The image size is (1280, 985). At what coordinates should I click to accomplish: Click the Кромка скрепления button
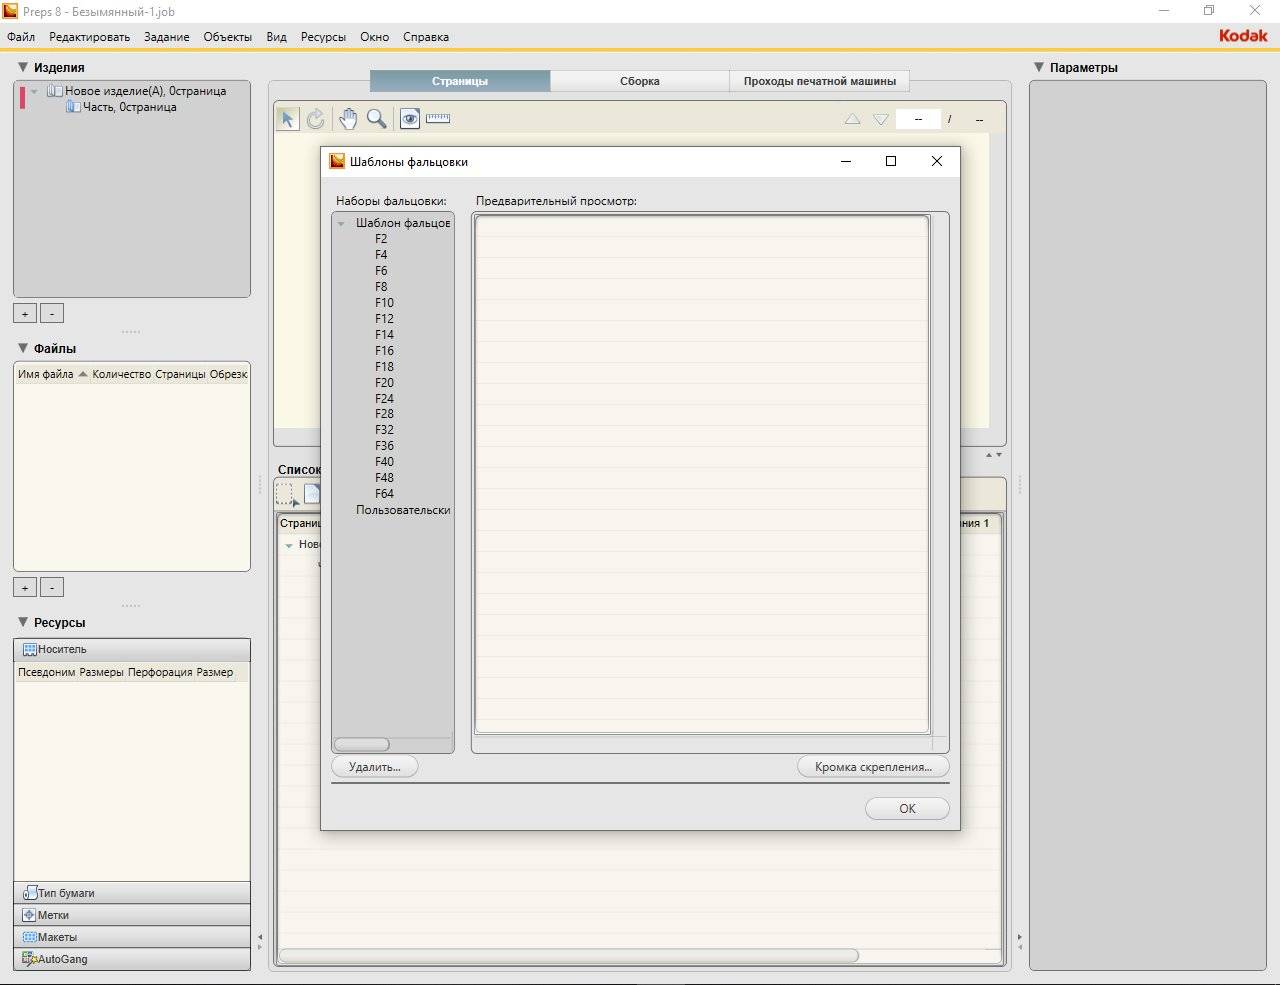coord(872,767)
